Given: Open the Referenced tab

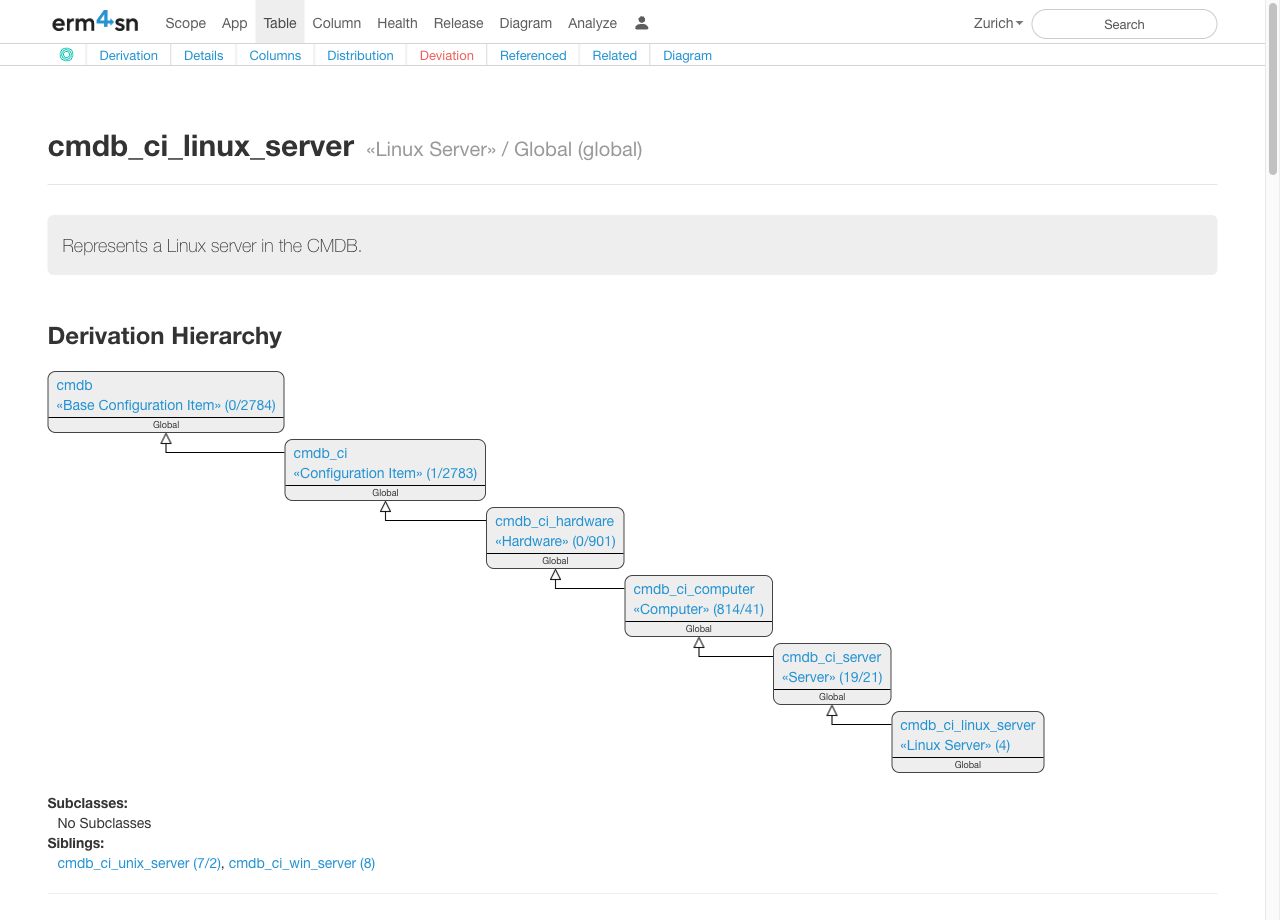Looking at the screenshot, I should [533, 55].
